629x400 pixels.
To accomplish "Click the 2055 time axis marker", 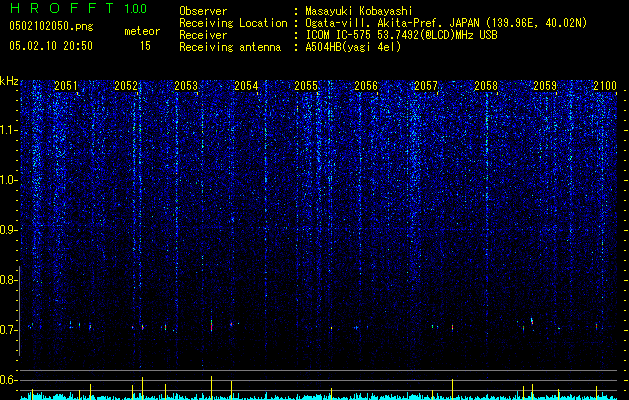I will tap(306, 86).
